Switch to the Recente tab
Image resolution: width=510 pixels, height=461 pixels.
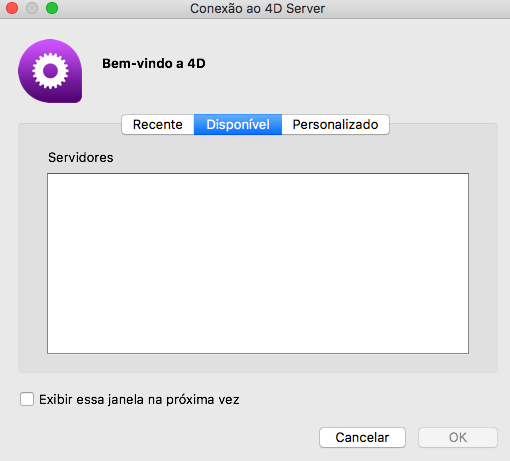[158, 124]
